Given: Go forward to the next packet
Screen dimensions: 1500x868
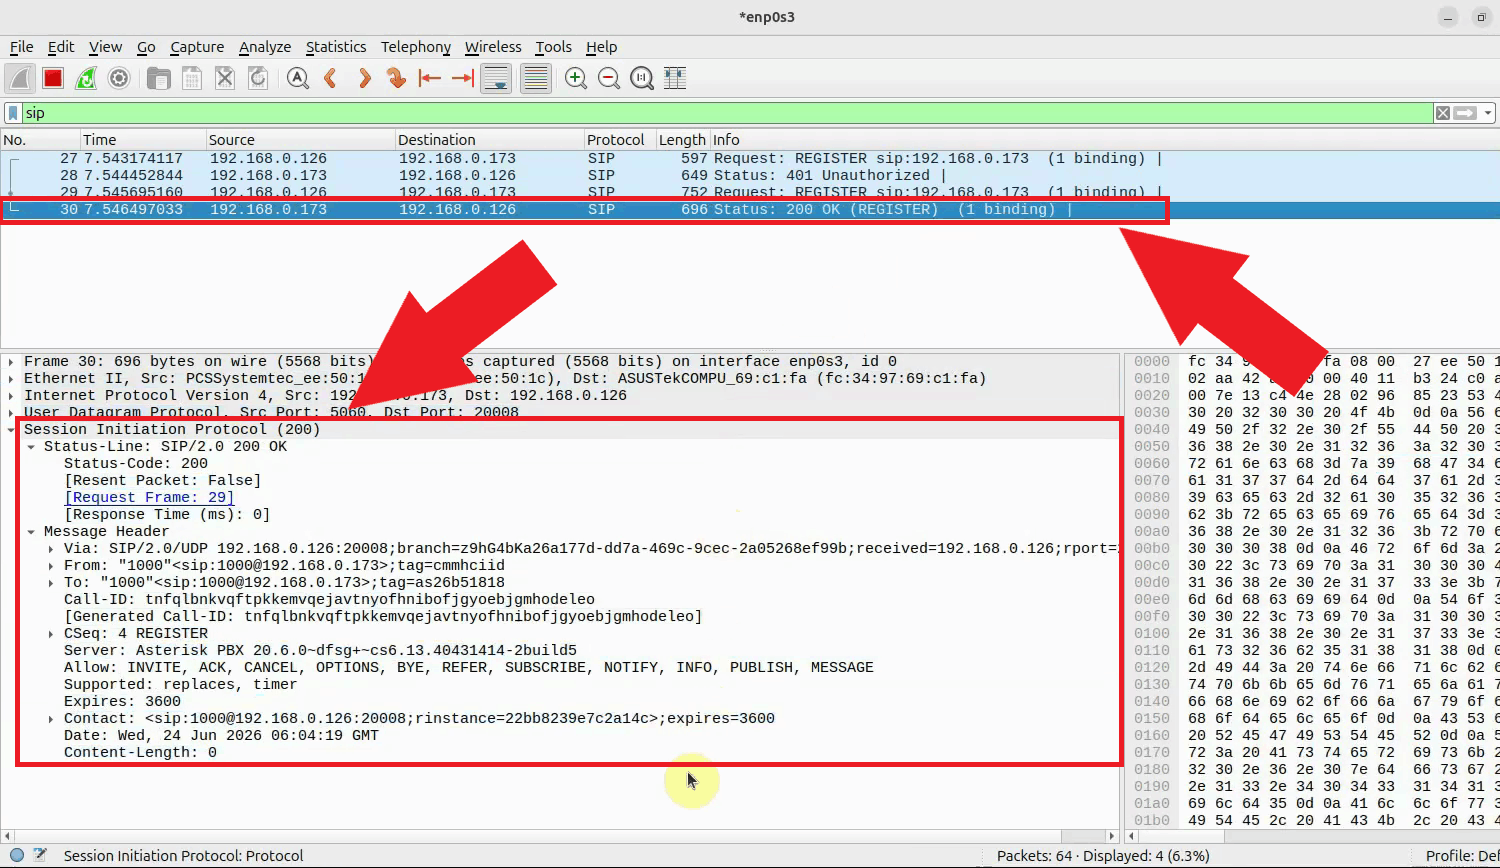Looking at the screenshot, I should point(364,78).
